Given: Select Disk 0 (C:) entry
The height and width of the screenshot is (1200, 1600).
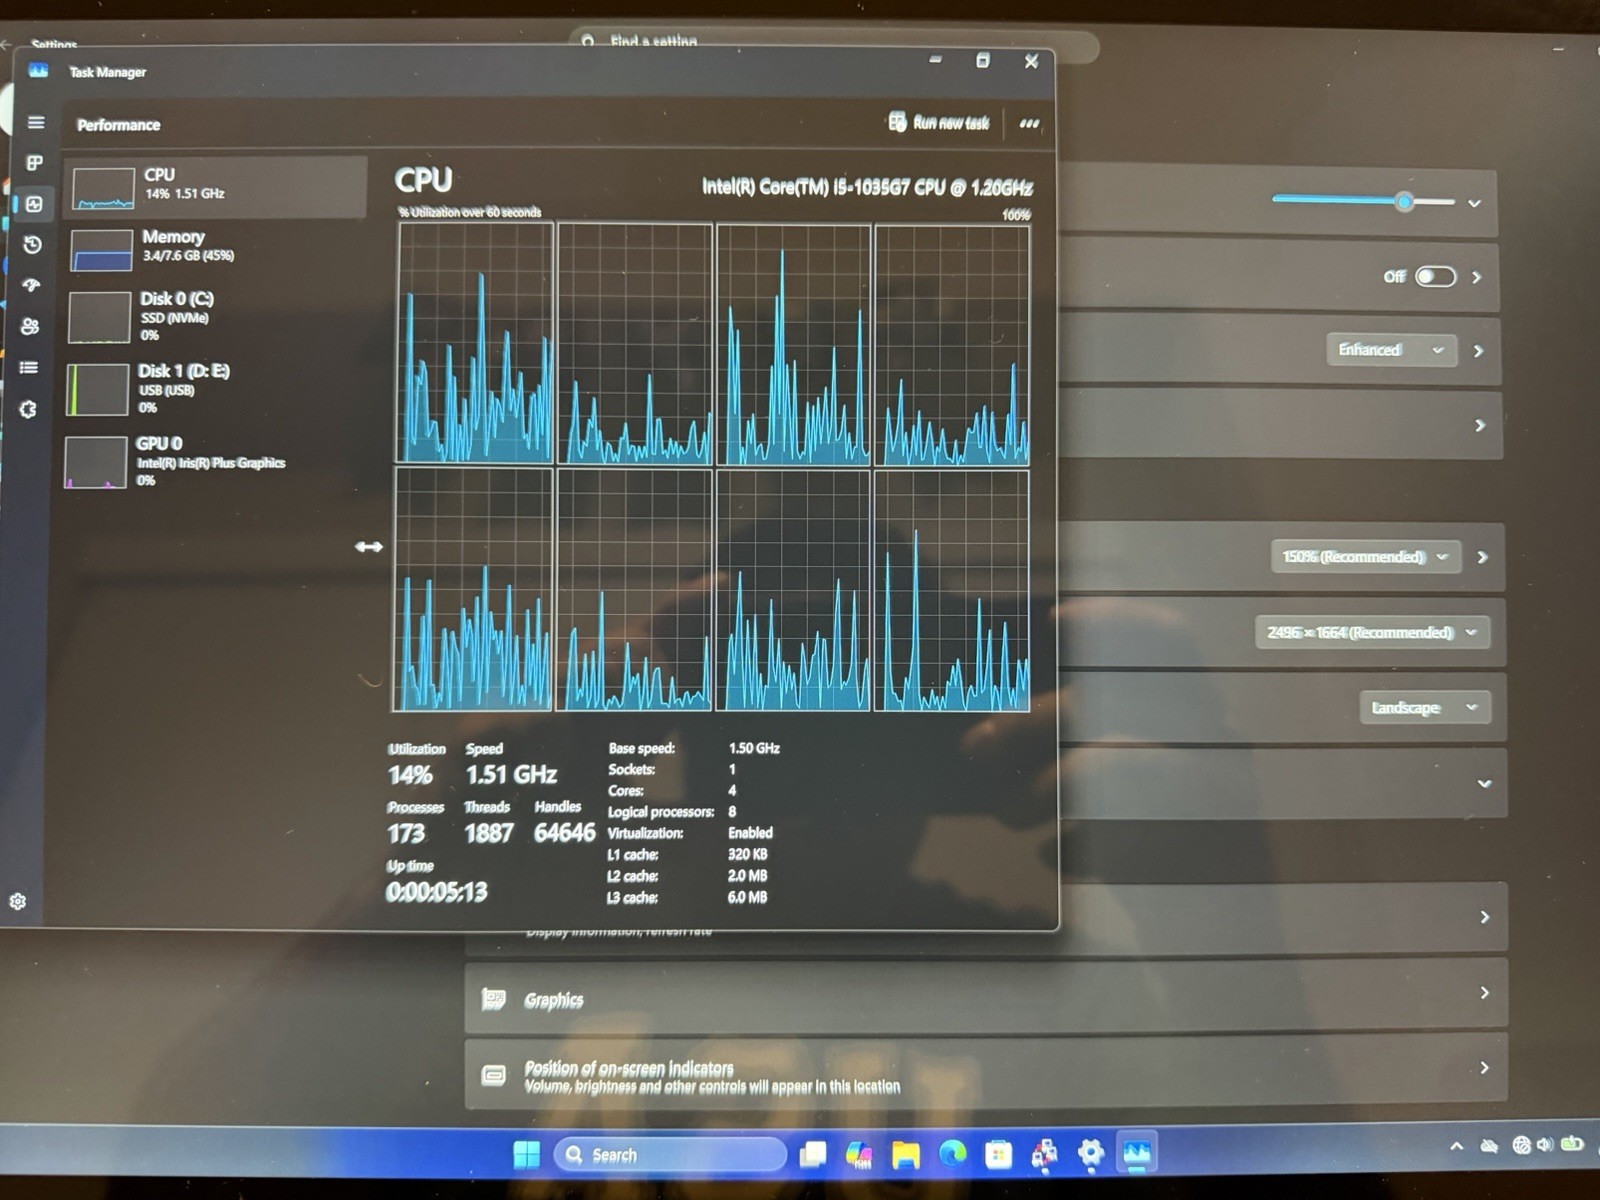Looking at the screenshot, I should [213, 317].
